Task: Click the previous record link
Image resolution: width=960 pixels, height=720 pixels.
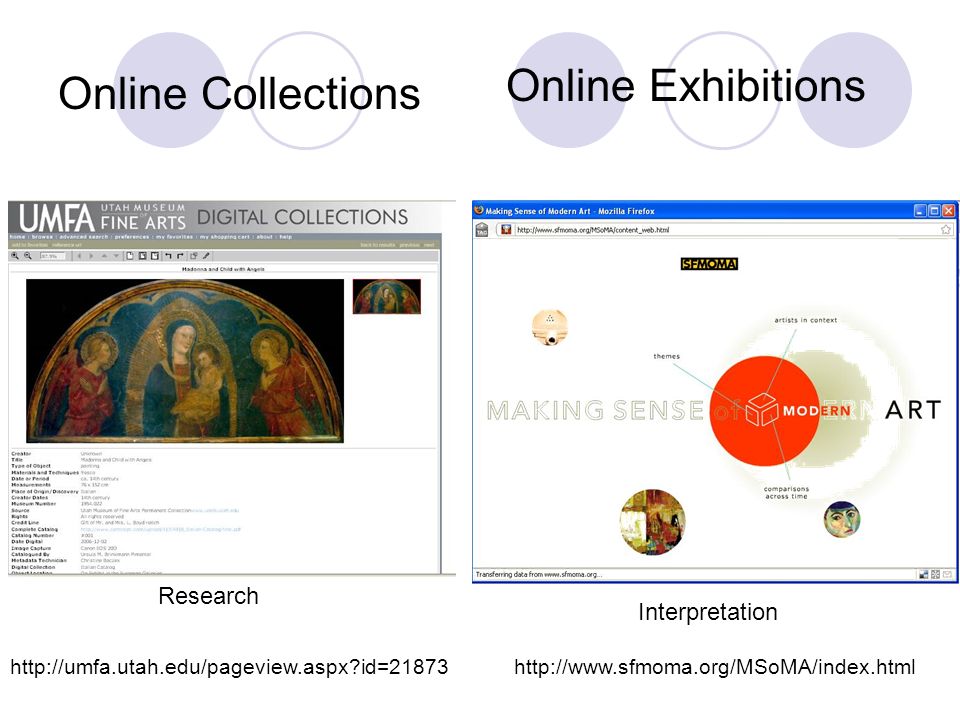Action: pos(410,245)
